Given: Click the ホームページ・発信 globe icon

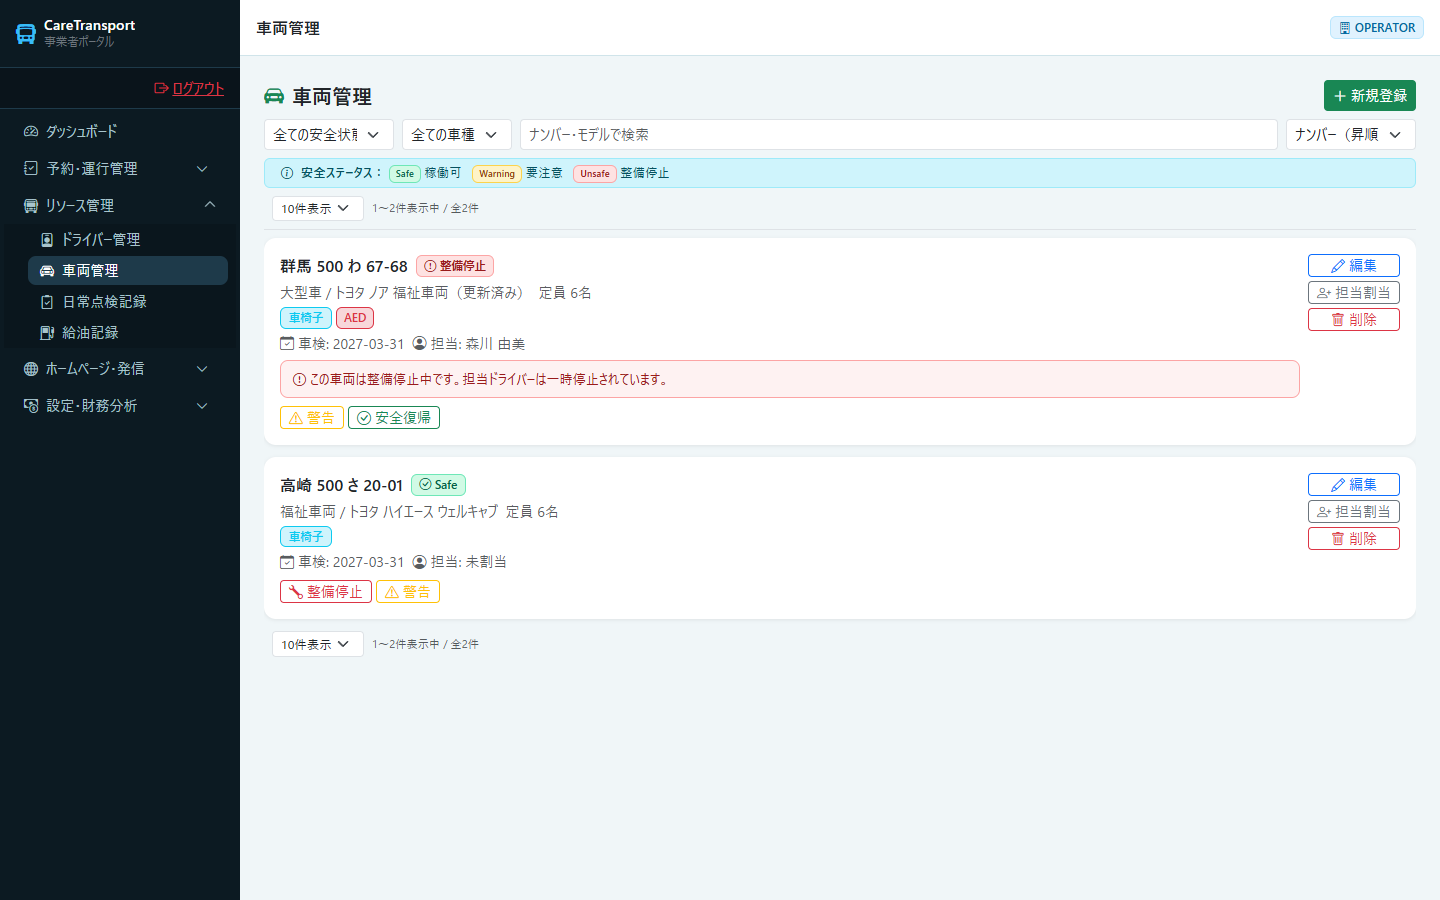Looking at the screenshot, I should point(31,368).
